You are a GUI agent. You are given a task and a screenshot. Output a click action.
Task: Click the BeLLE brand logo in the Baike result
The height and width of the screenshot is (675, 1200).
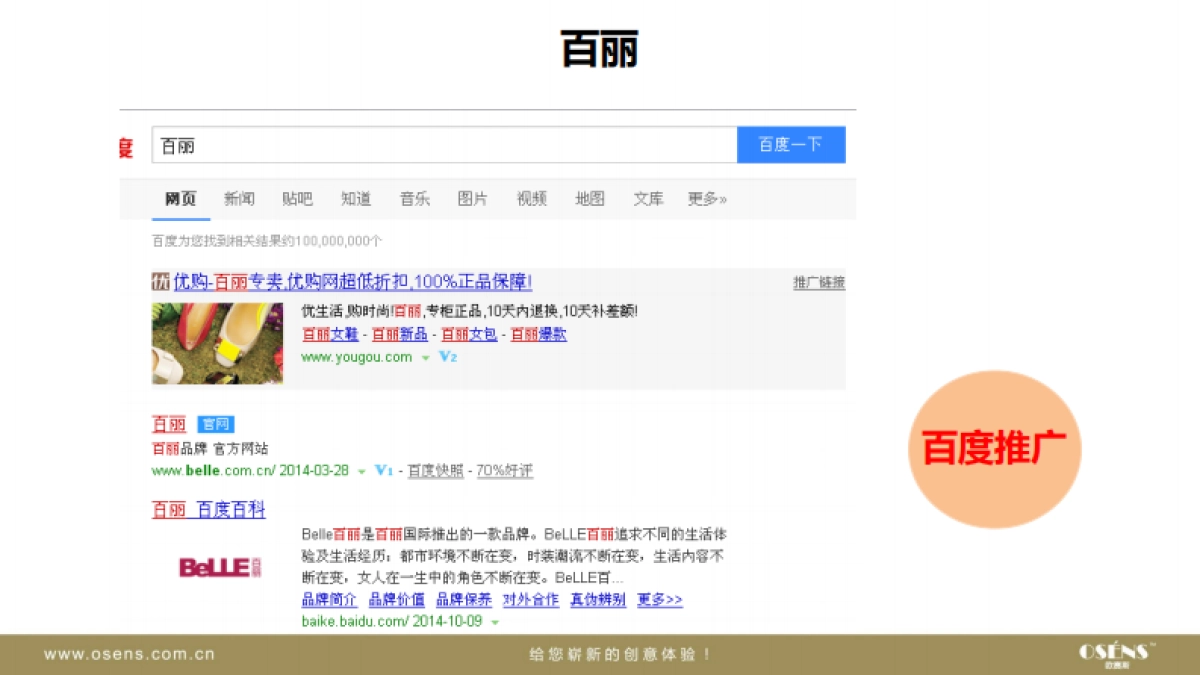pos(218,567)
